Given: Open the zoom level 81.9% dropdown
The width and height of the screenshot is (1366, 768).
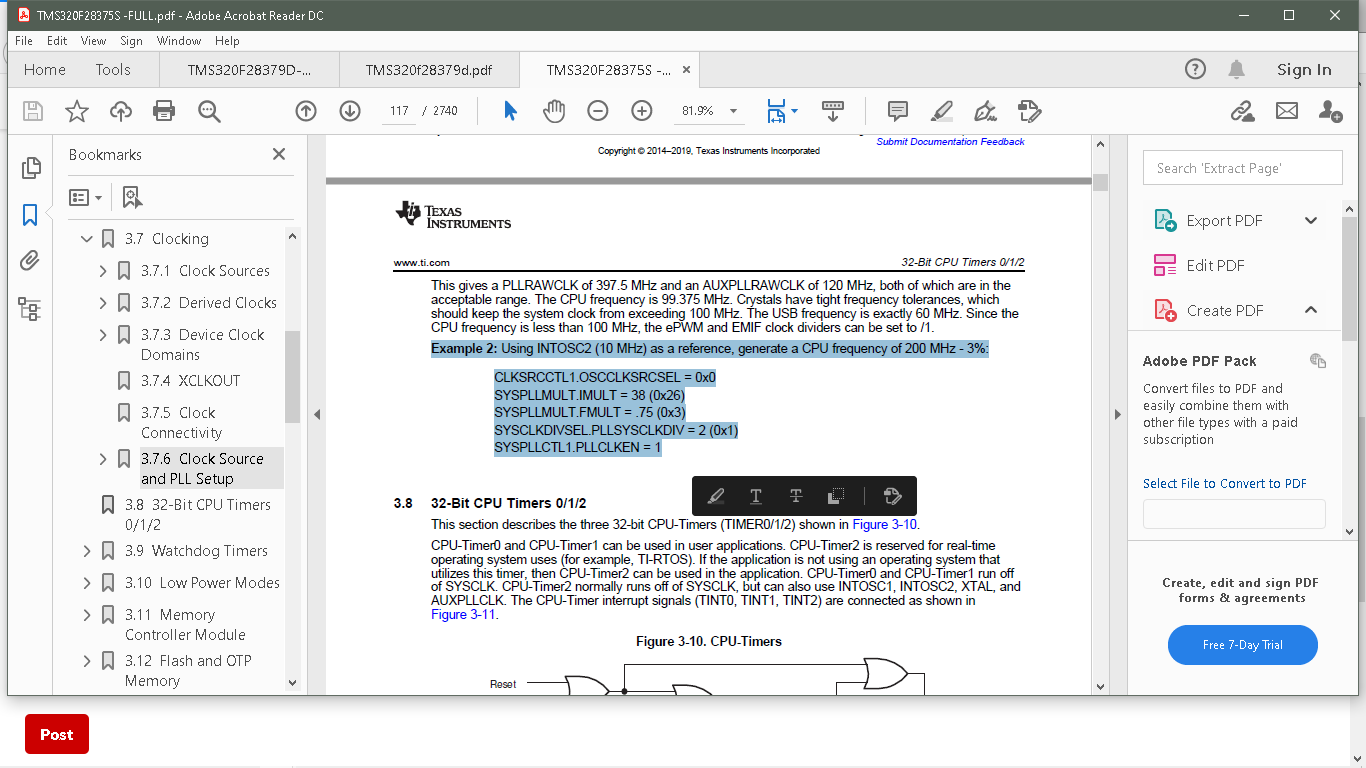Looking at the screenshot, I should coord(734,111).
